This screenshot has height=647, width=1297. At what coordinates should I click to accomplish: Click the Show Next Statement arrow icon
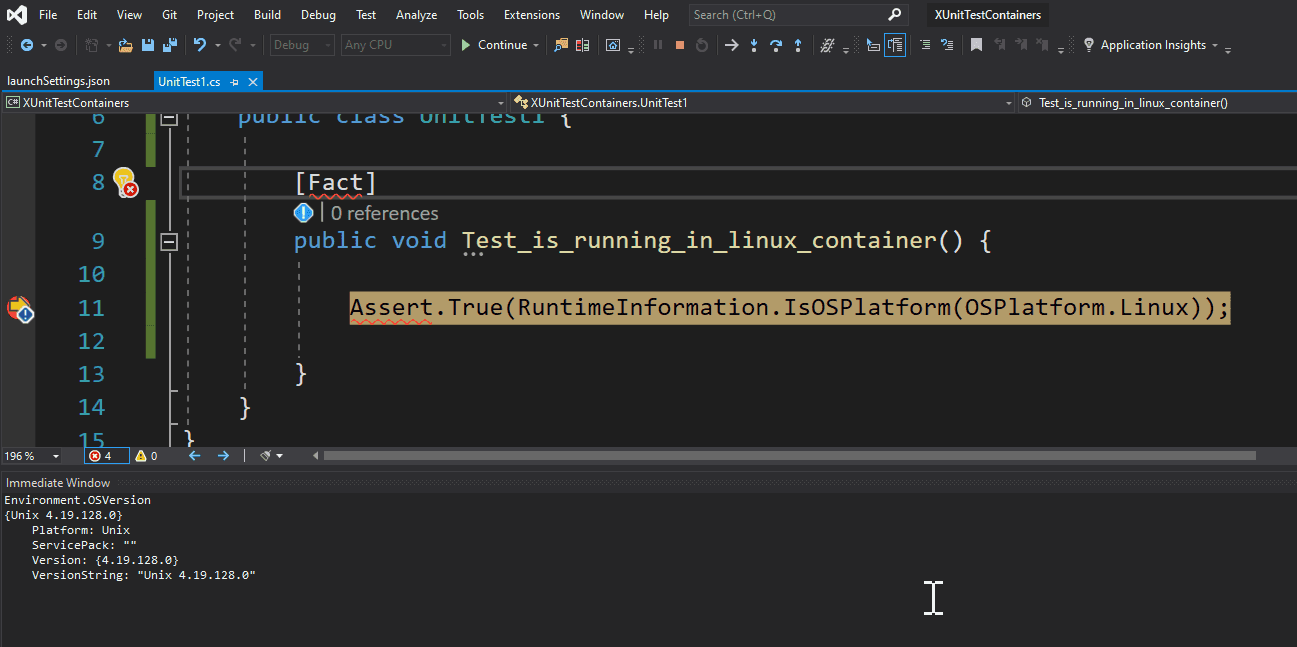[731, 45]
